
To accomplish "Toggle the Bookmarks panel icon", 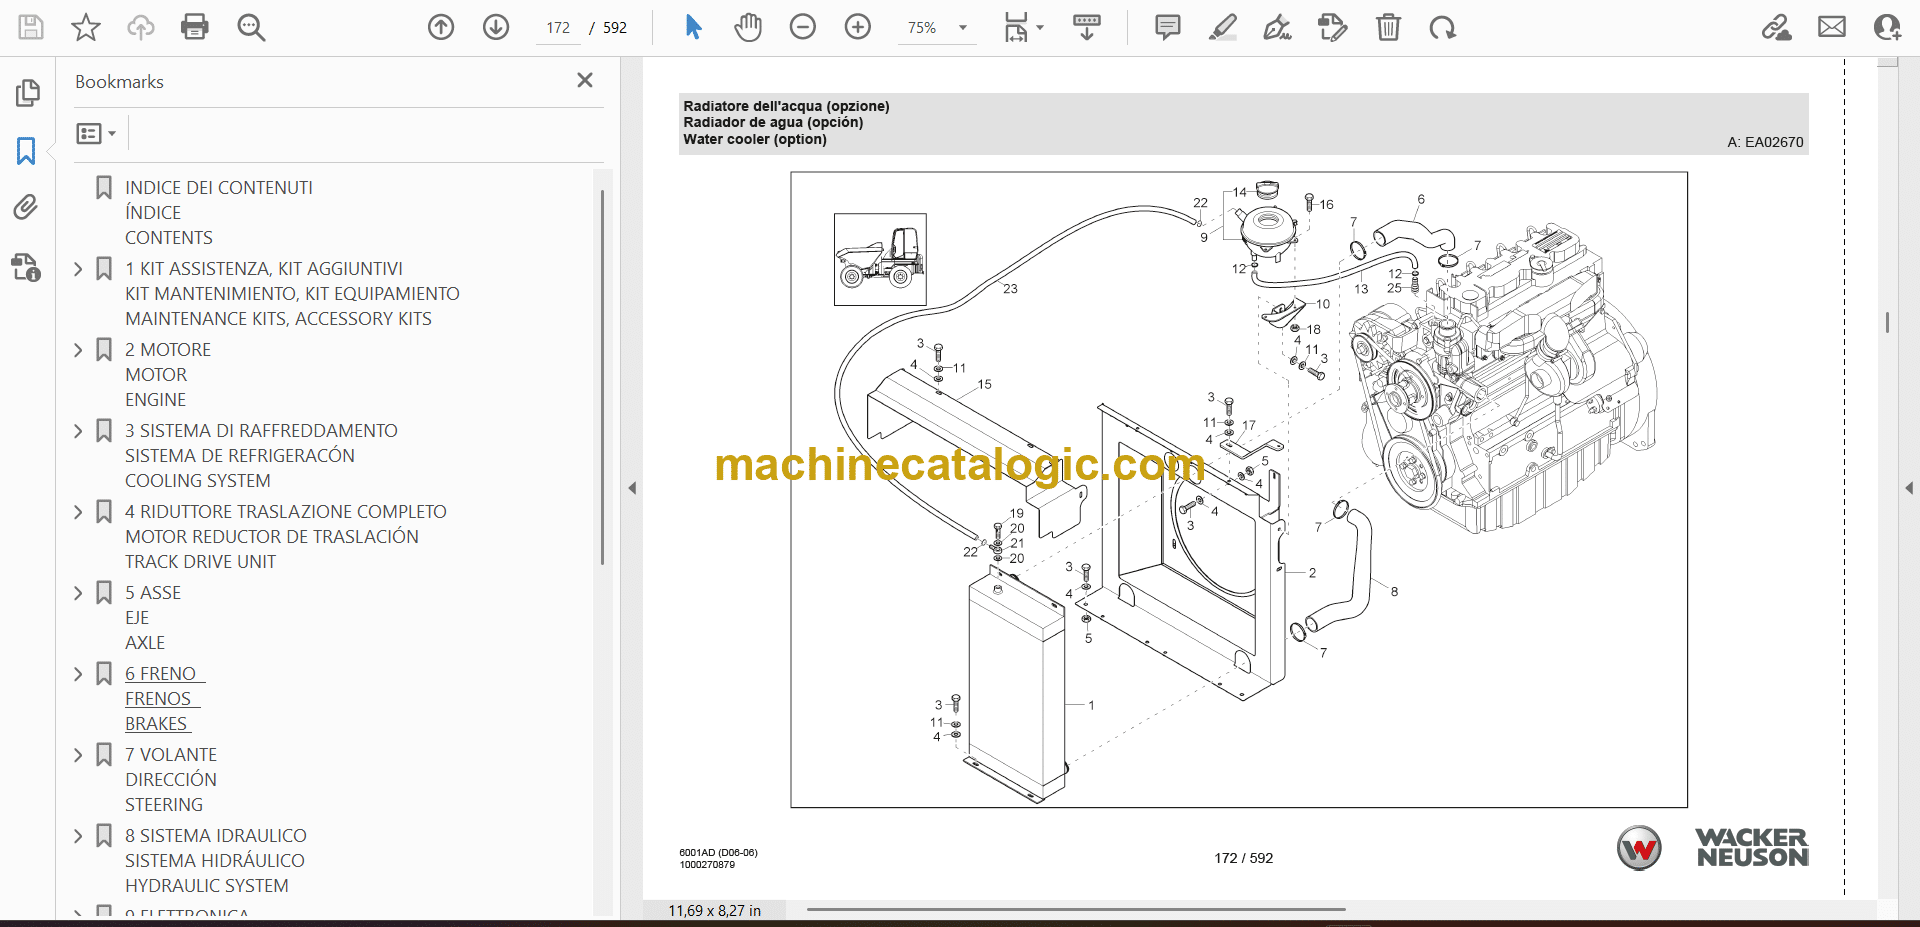I will pos(27,151).
